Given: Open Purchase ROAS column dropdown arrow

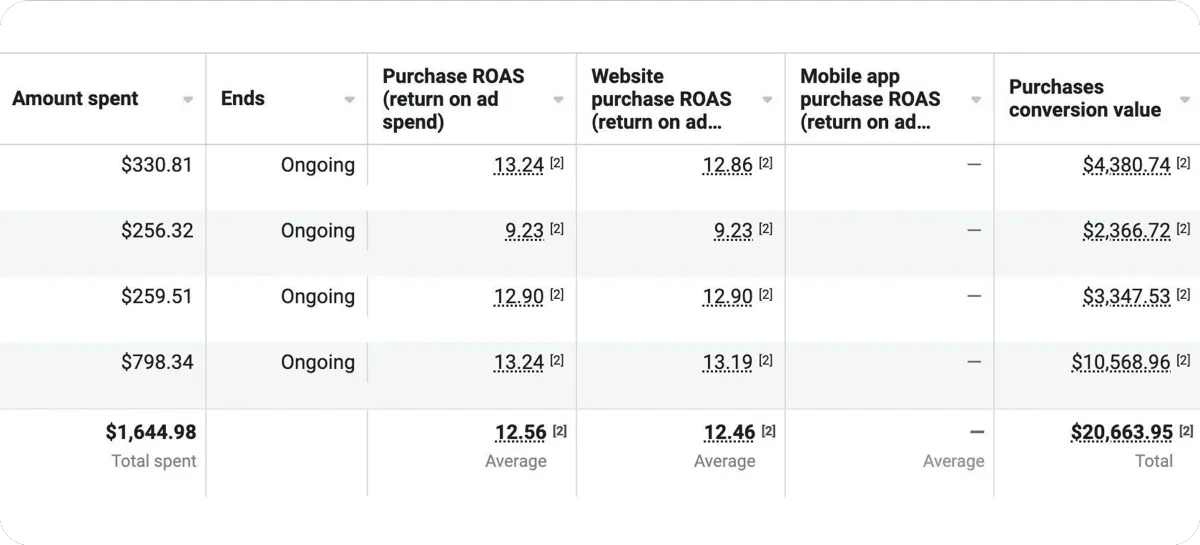Looking at the screenshot, I should coord(558,100).
